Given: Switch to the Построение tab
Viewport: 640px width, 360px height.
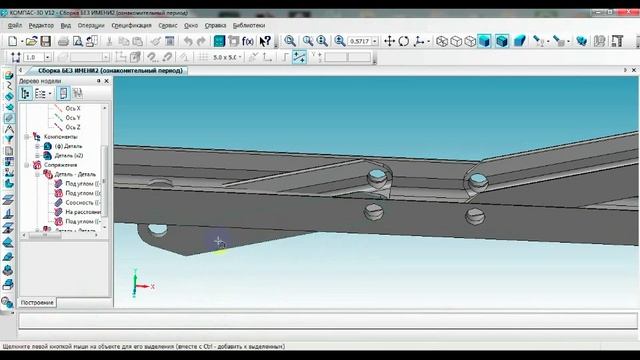Looking at the screenshot, I should point(37,302).
